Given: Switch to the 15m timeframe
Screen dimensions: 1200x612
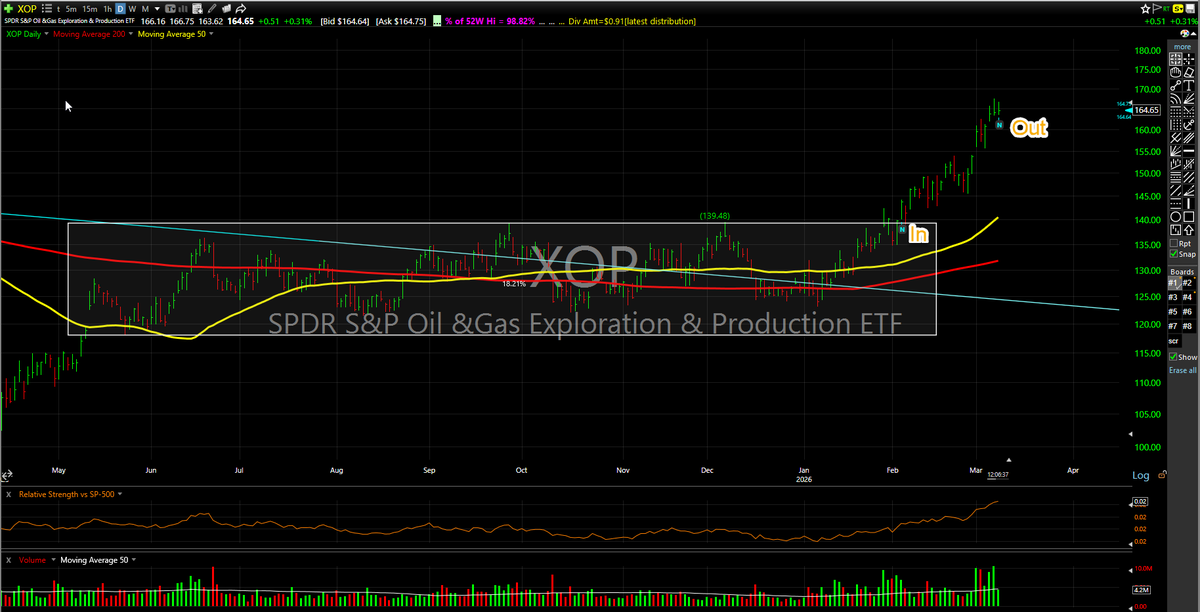Looking at the screenshot, I should click(x=90, y=9).
